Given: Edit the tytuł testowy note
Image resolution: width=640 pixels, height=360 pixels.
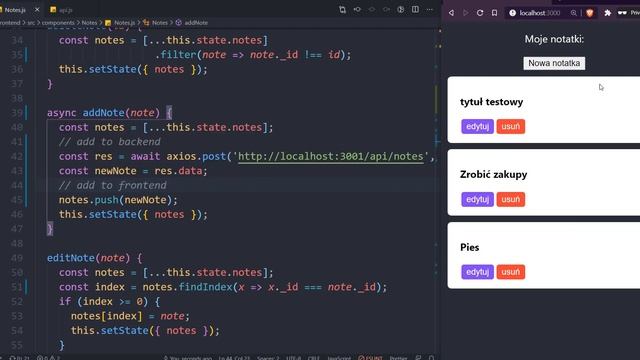Looking at the screenshot, I should (477, 127).
